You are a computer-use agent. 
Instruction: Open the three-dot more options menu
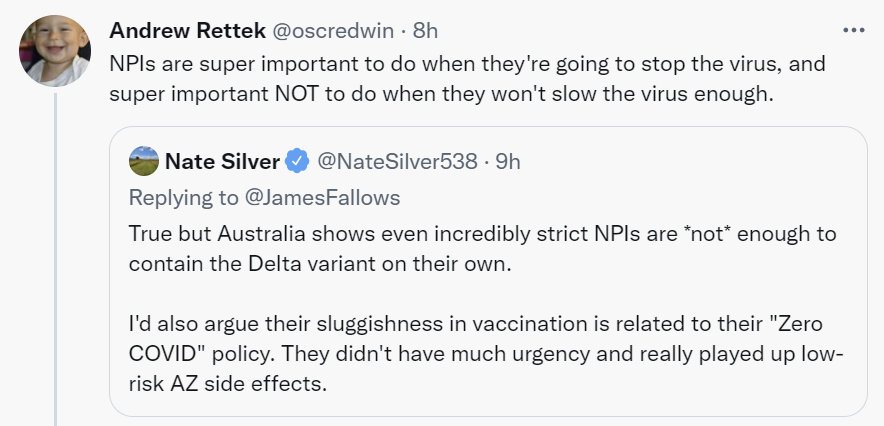(853, 30)
